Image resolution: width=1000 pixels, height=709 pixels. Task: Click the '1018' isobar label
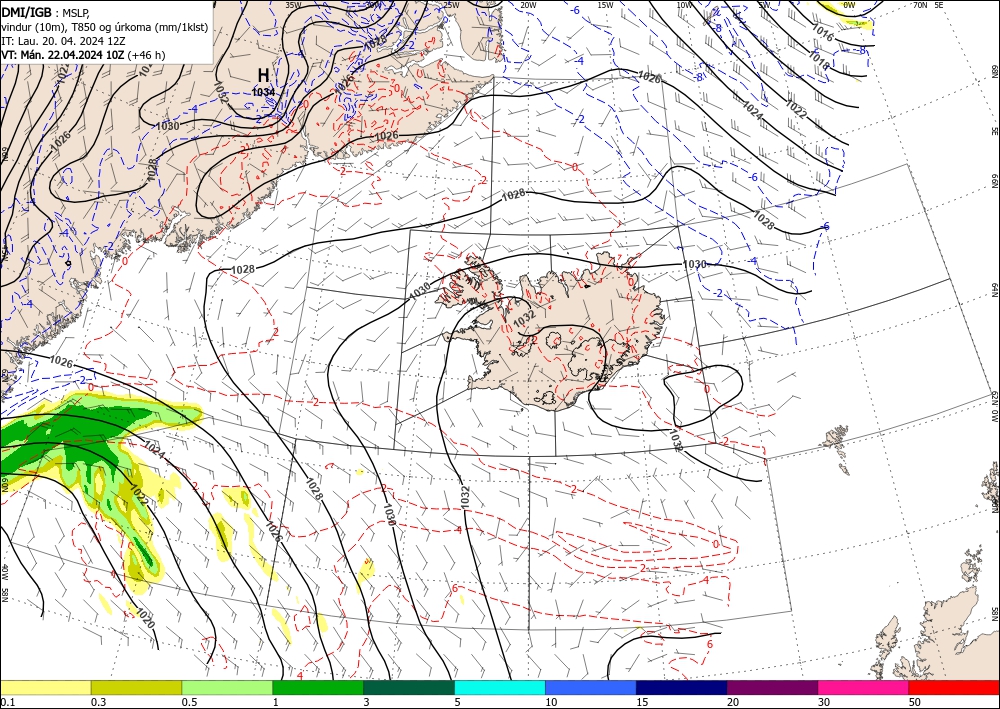coord(819,60)
